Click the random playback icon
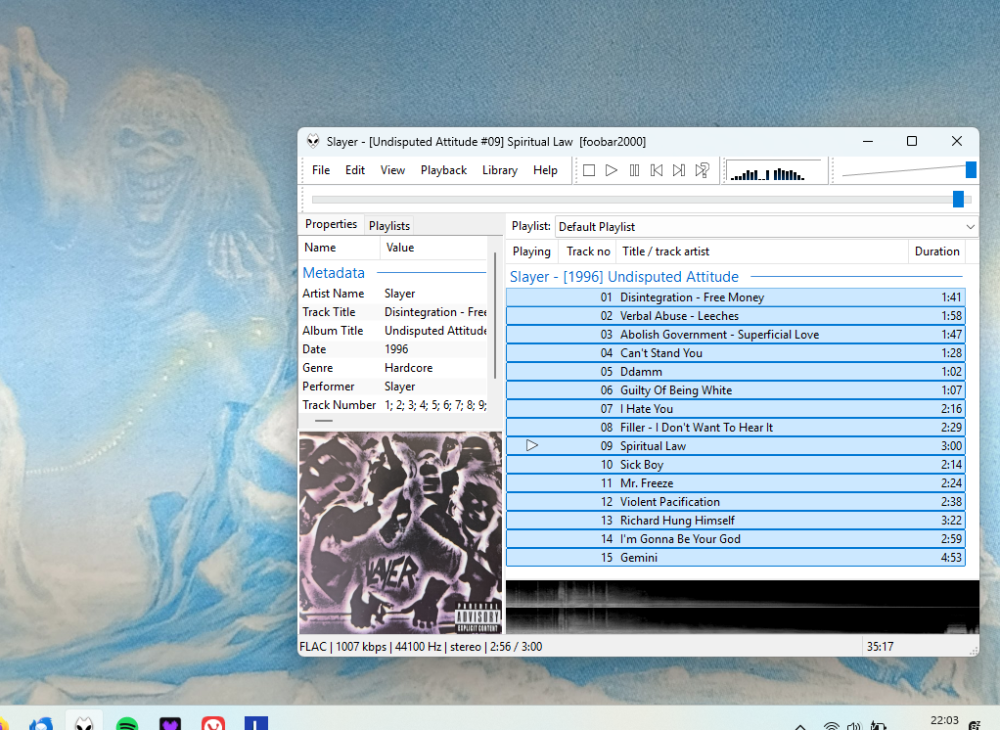The height and width of the screenshot is (730, 1000). 702,171
